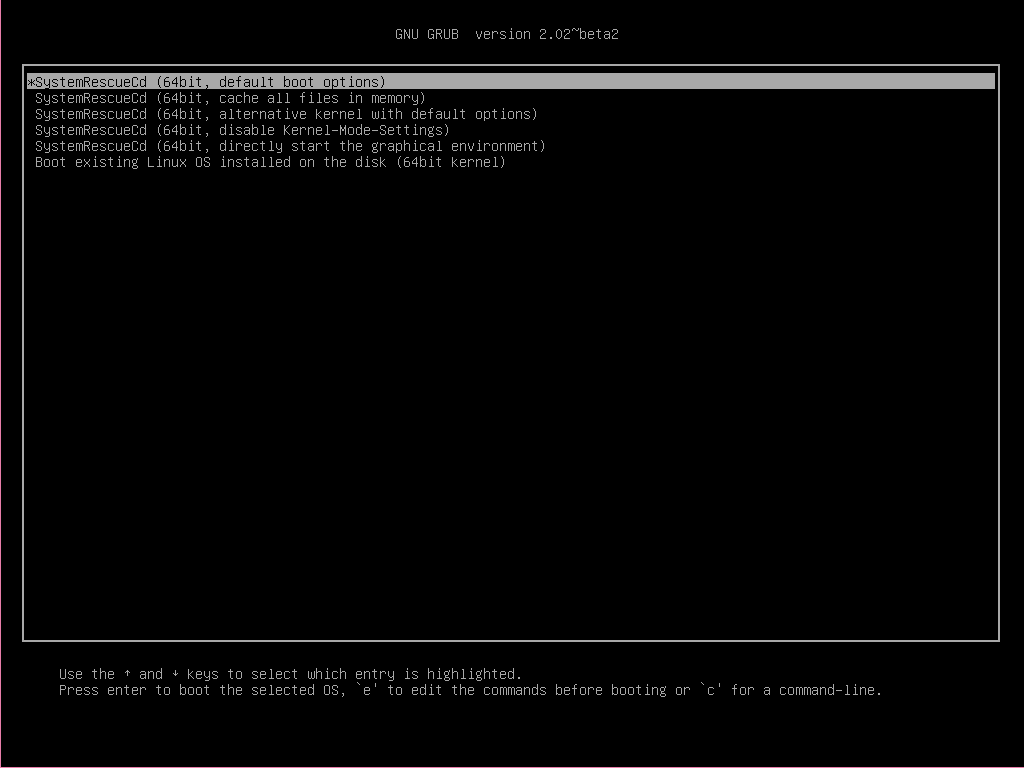Click the GNU GRUB version 2.02~beta2 title
1024x768 pixels.
tap(507, 34)
